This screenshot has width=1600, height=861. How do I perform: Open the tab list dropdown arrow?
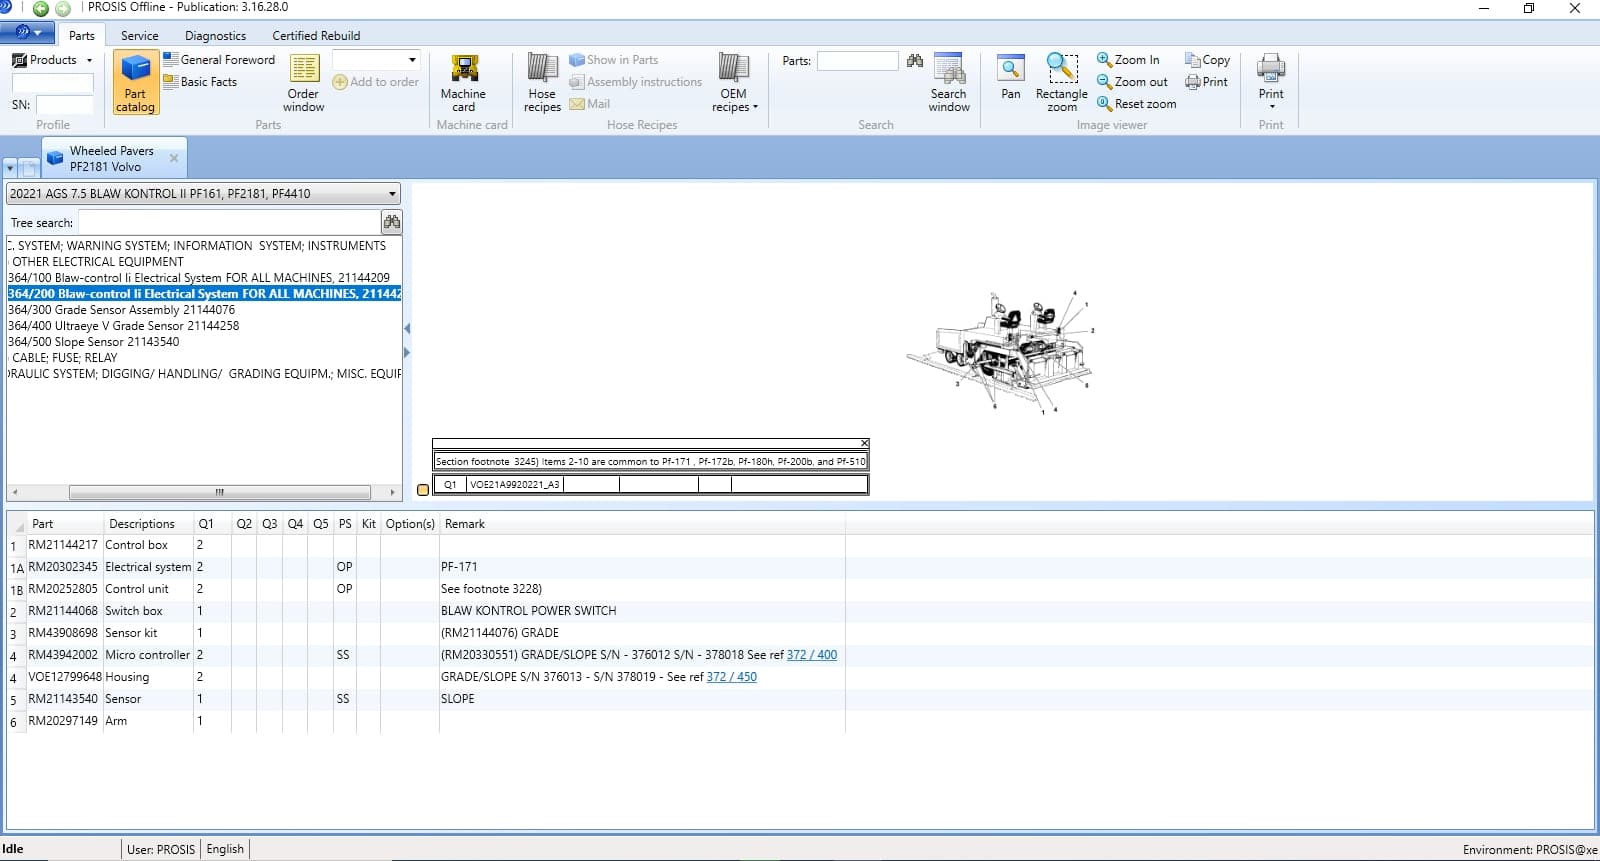(x=10, y=168)
